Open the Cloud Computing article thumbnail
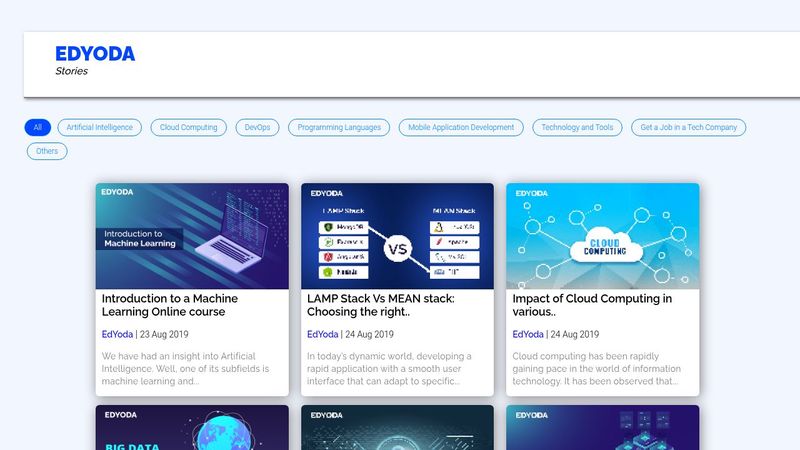Image resolution: width=800 pixels, height=450 pixels. point(602,236)
